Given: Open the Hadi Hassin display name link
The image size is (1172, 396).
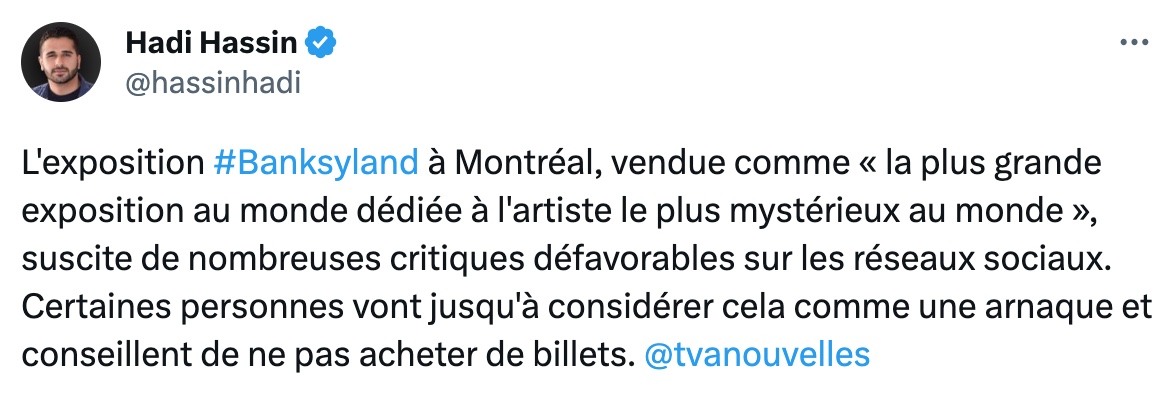Looking at the screenshot, I should [x=212, y=43].
